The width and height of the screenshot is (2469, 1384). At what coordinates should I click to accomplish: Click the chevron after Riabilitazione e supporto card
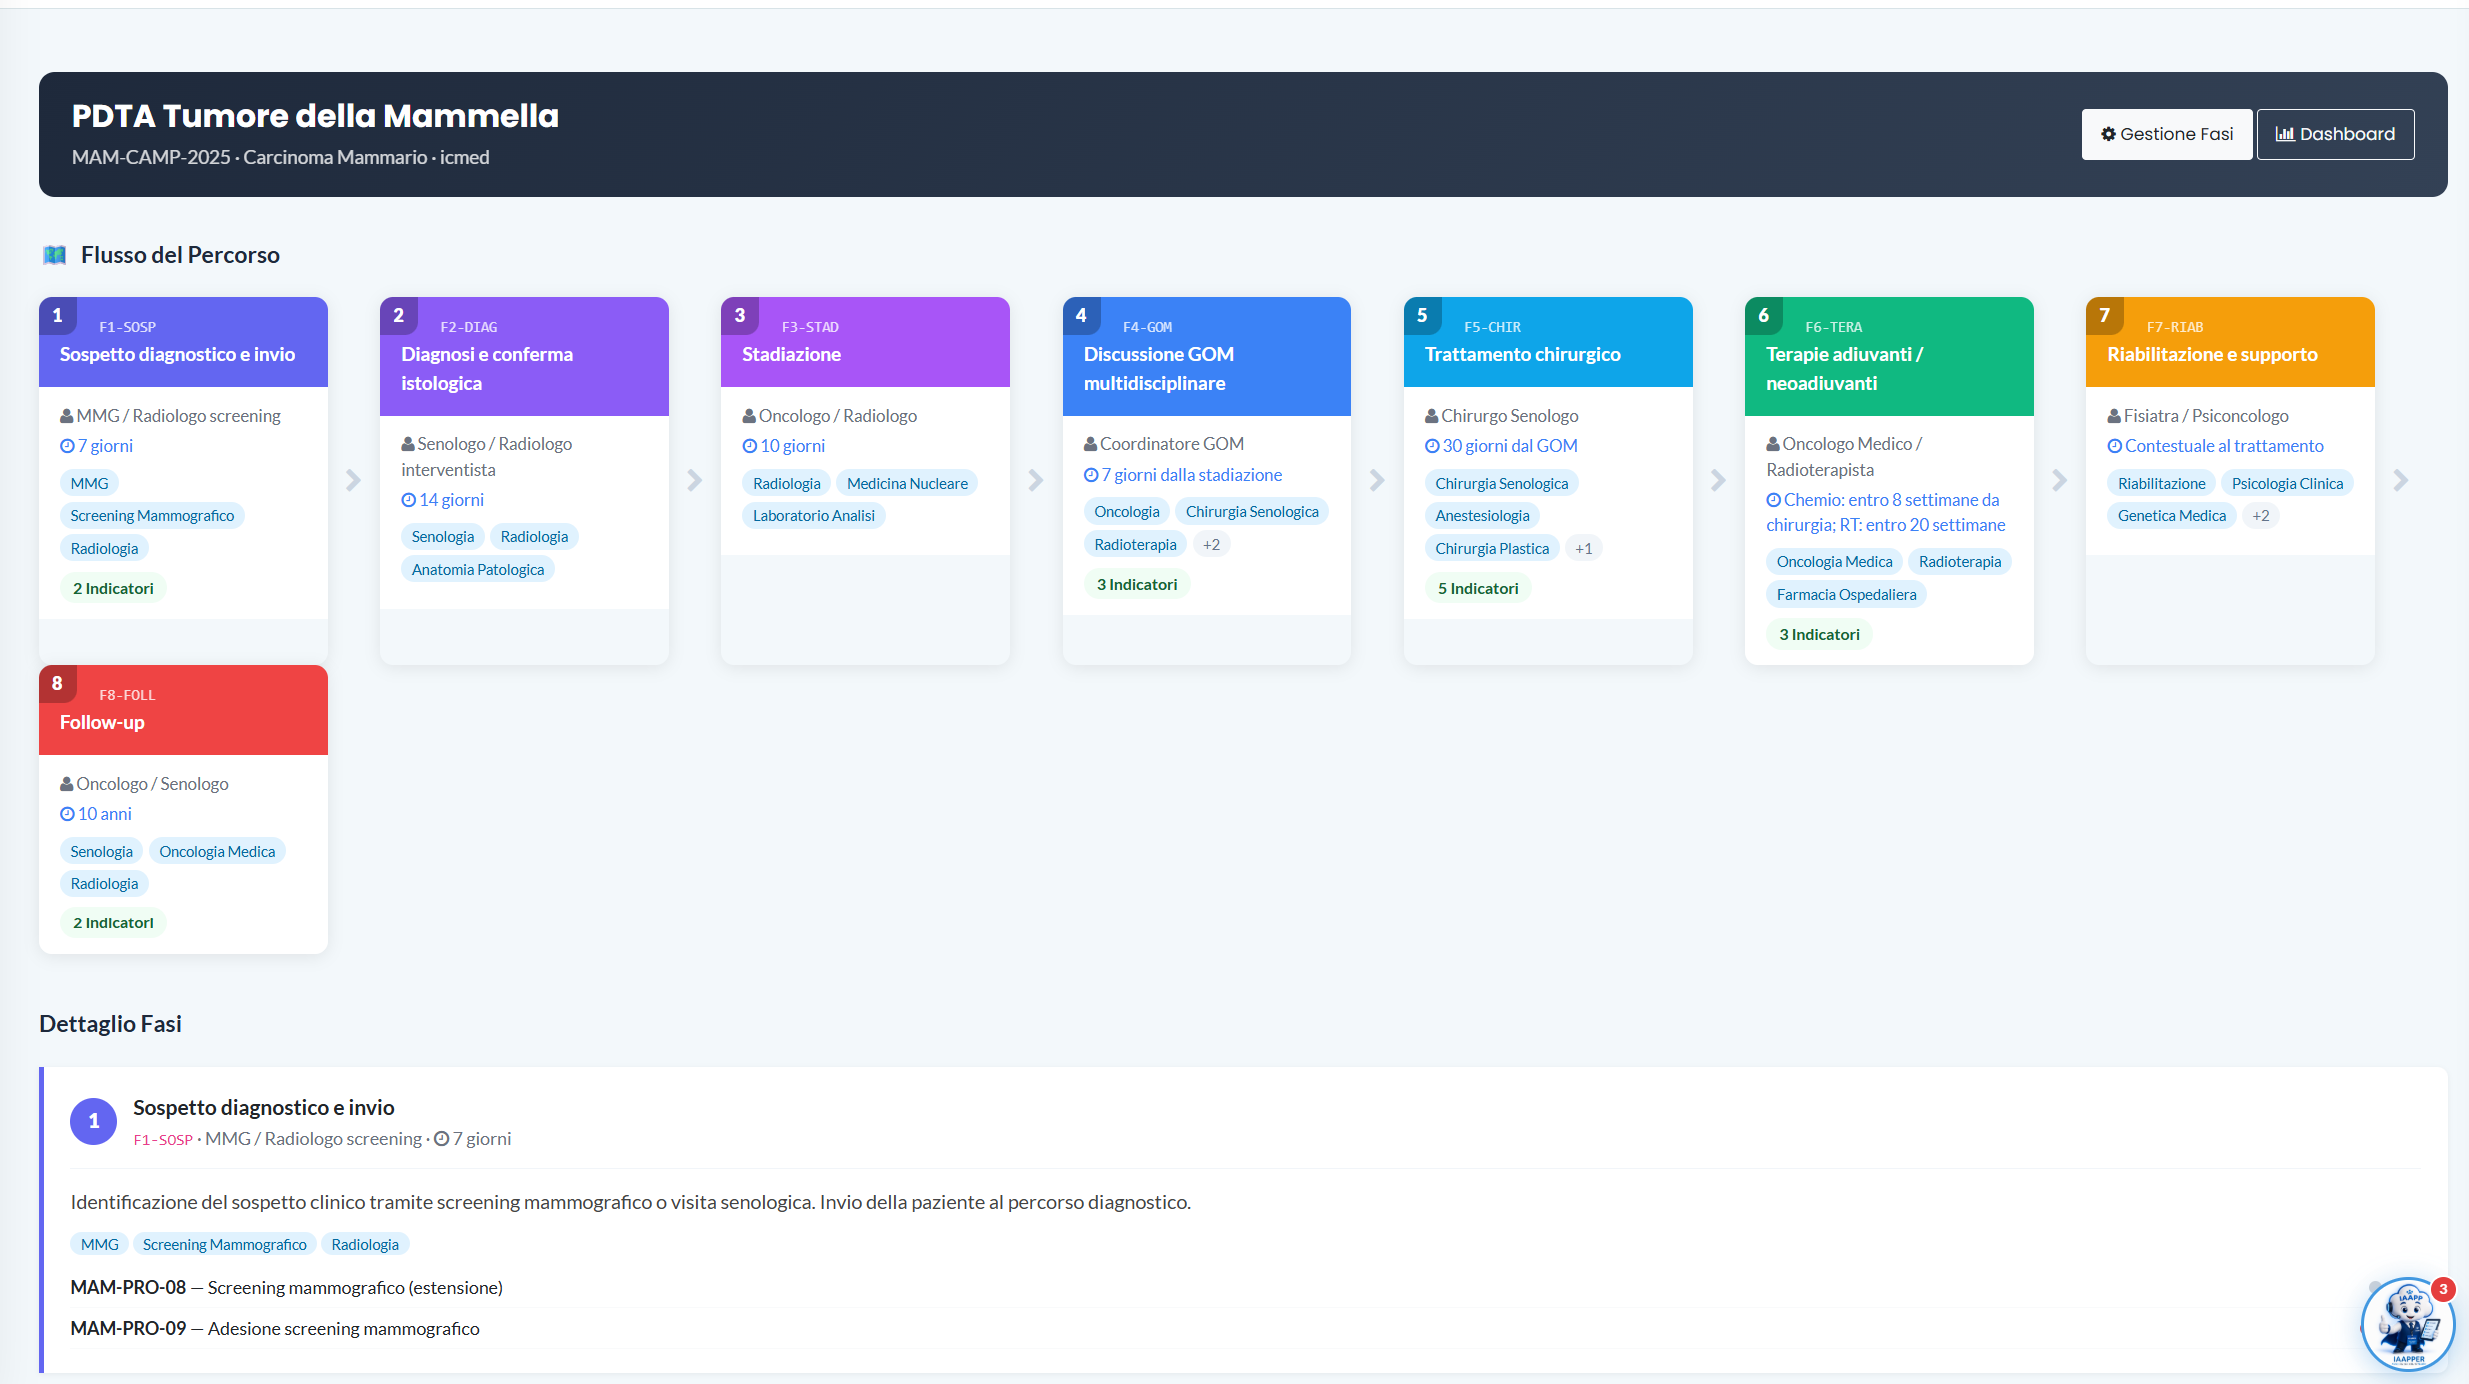click(2401, 481)
